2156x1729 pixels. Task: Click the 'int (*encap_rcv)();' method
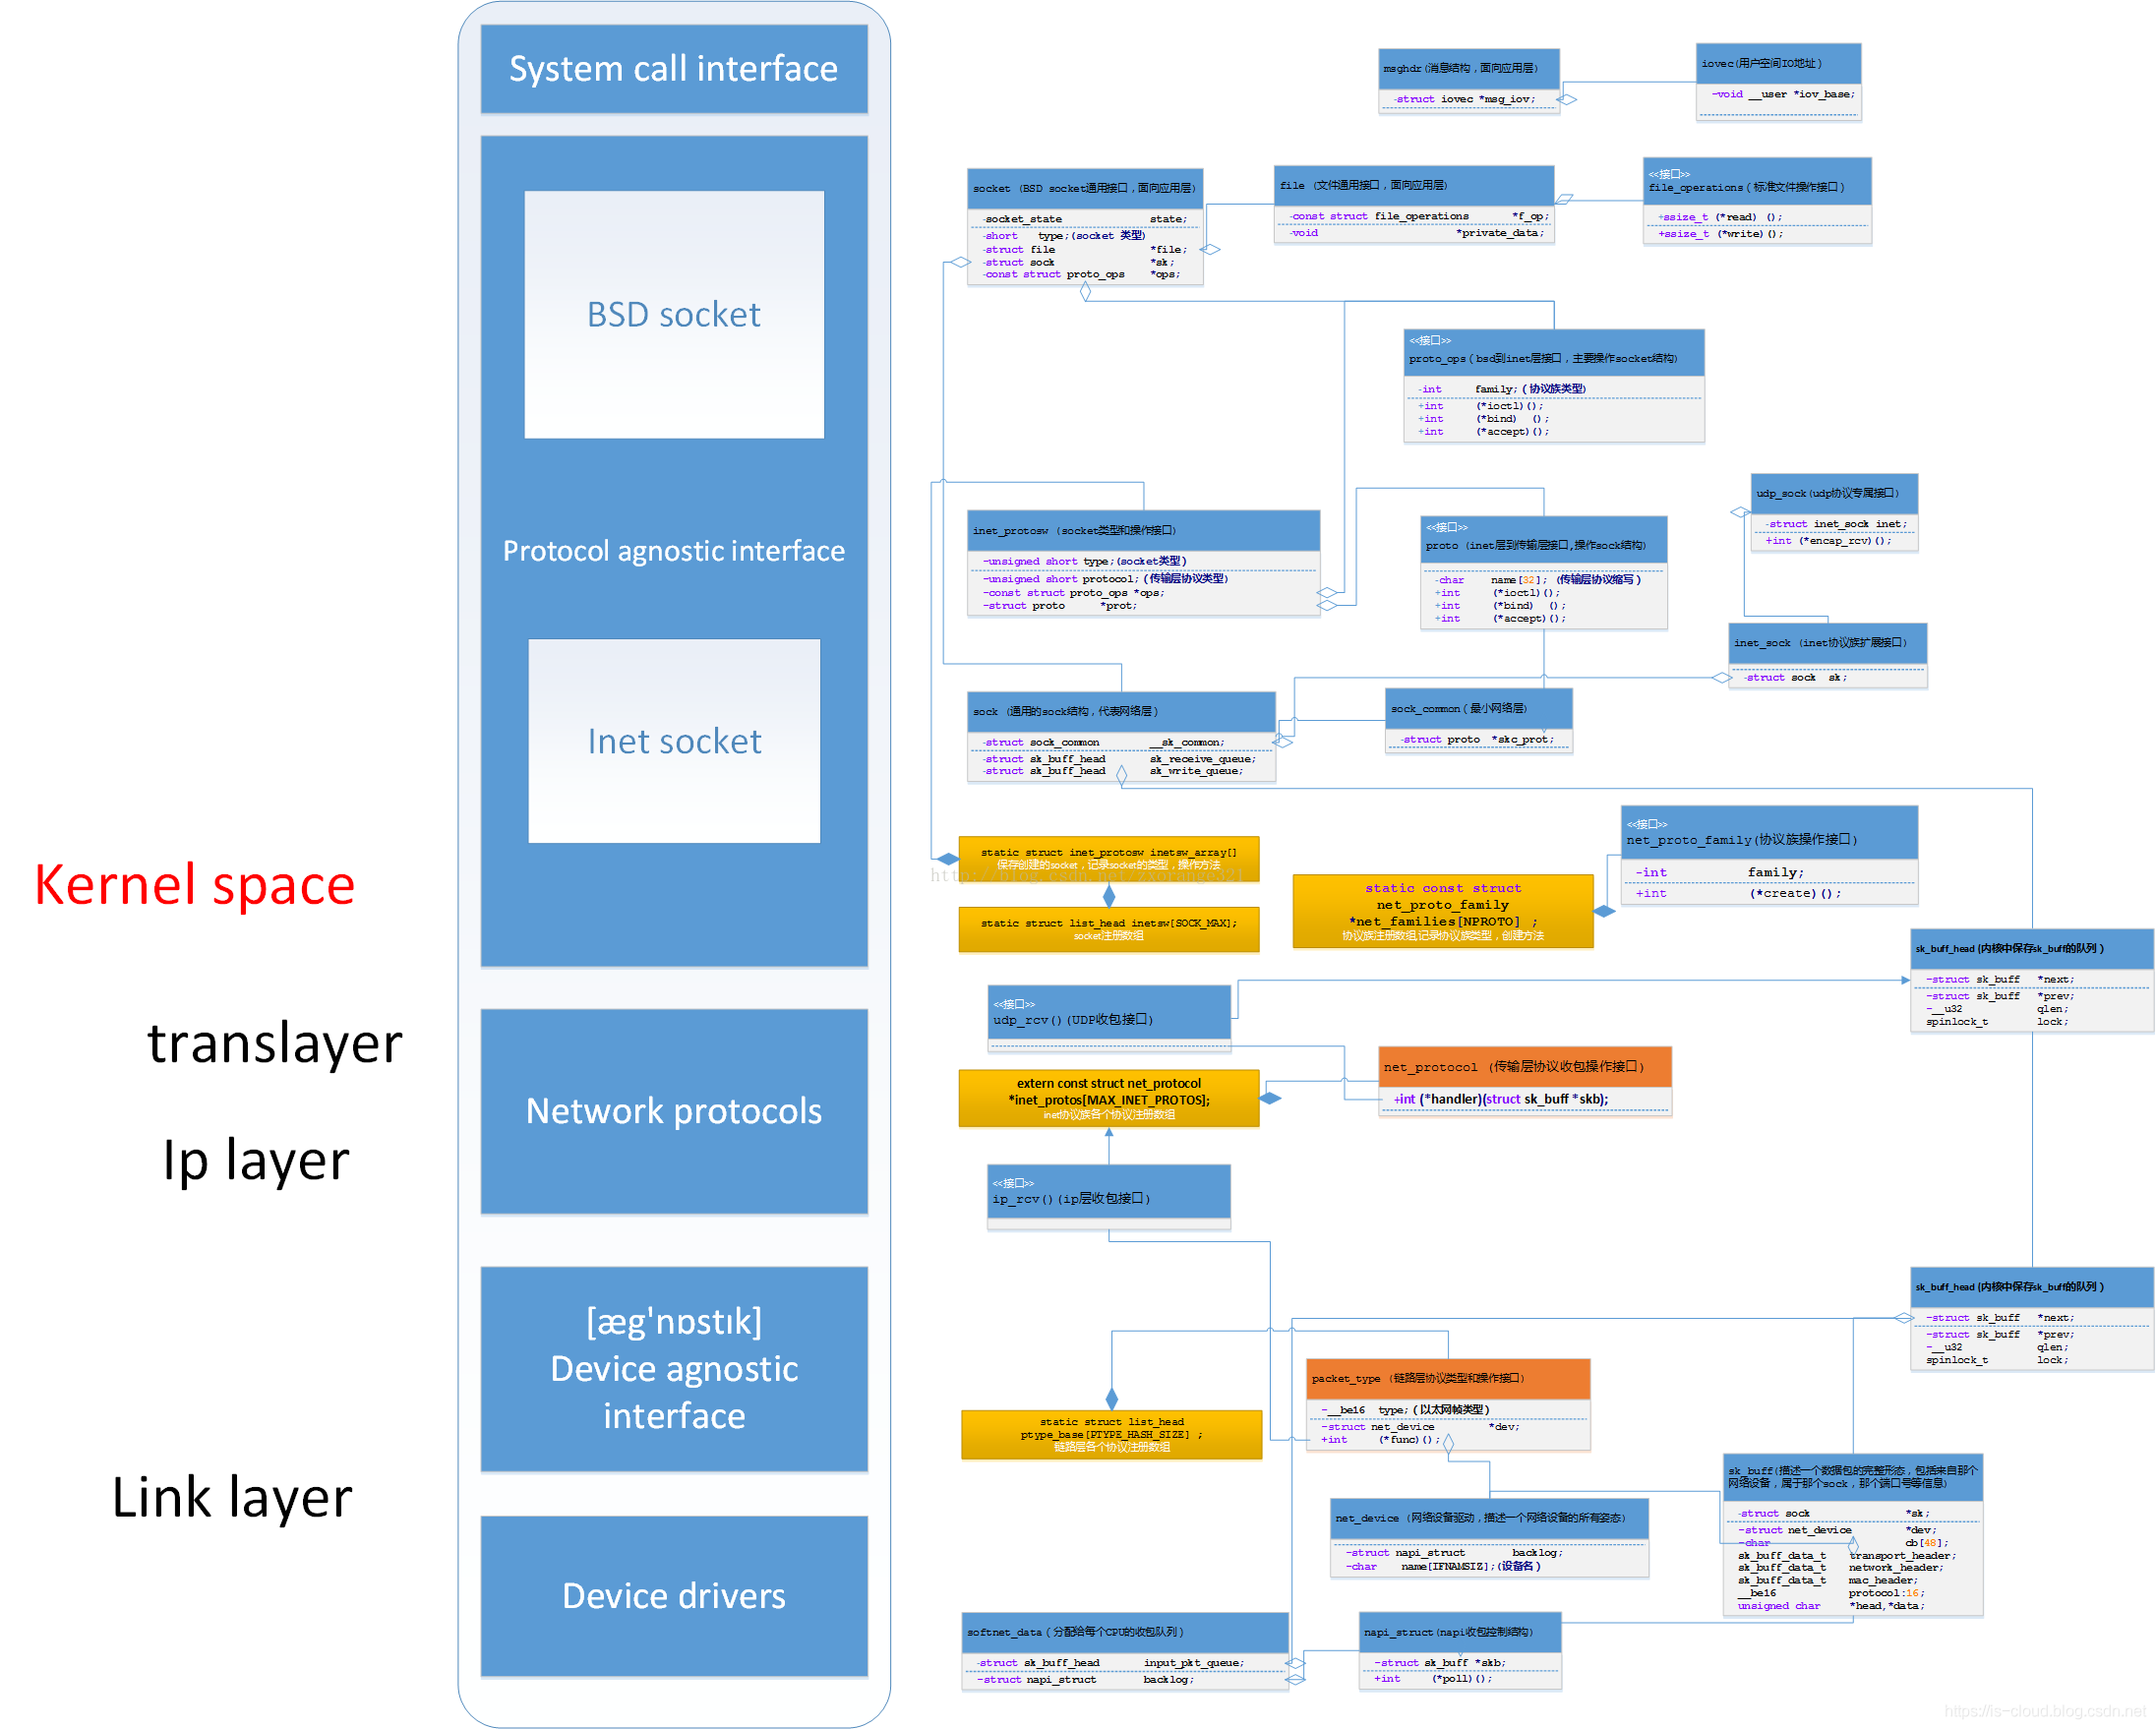(x=1828, y=541)
